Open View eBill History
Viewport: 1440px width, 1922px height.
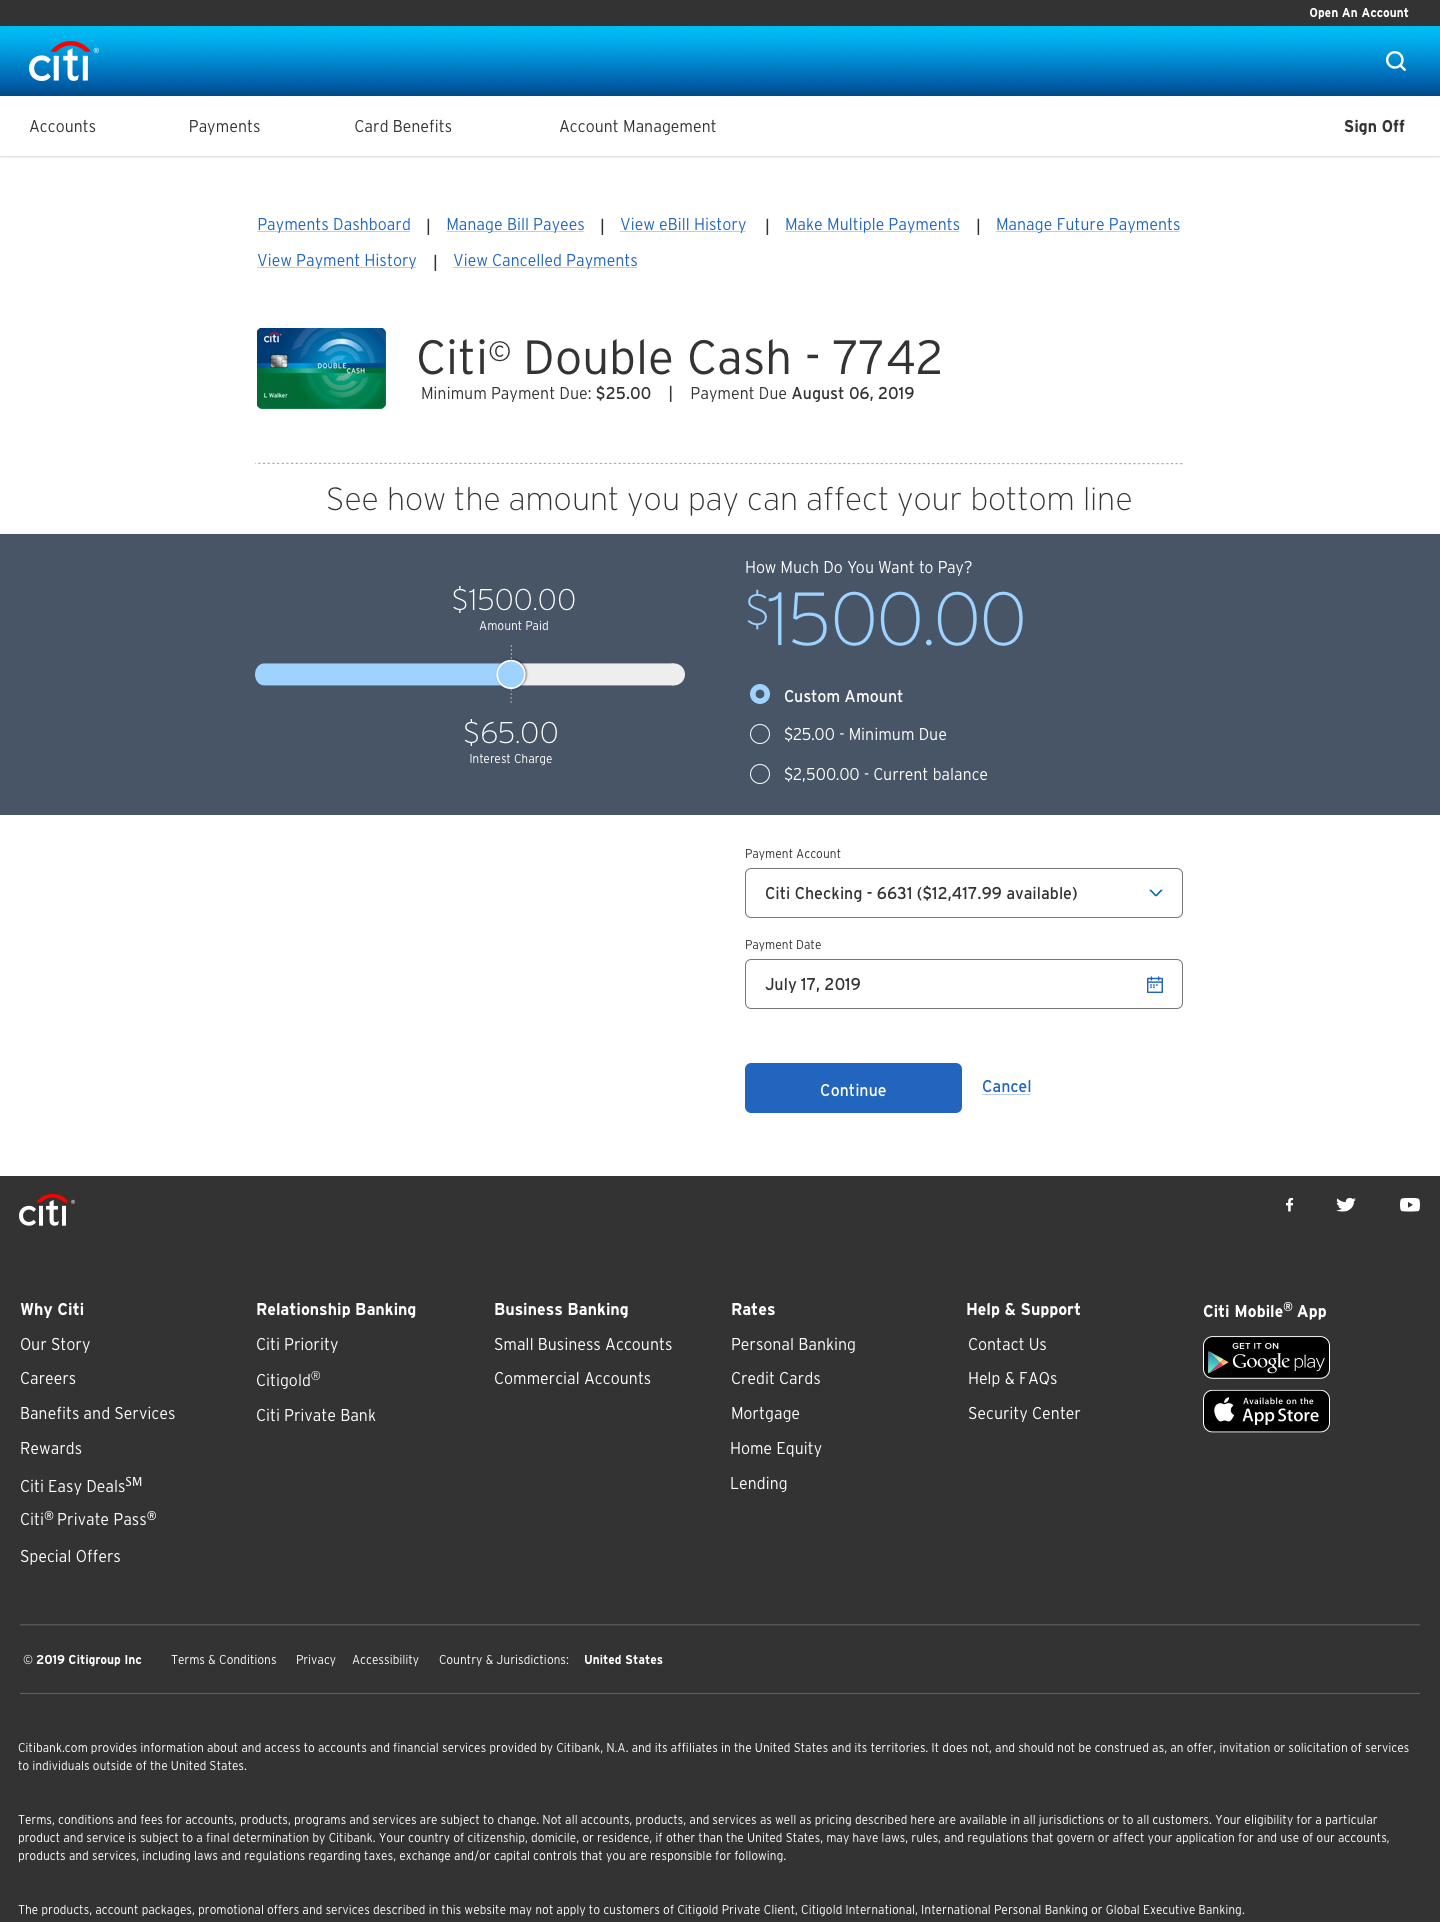pos(683,225)
